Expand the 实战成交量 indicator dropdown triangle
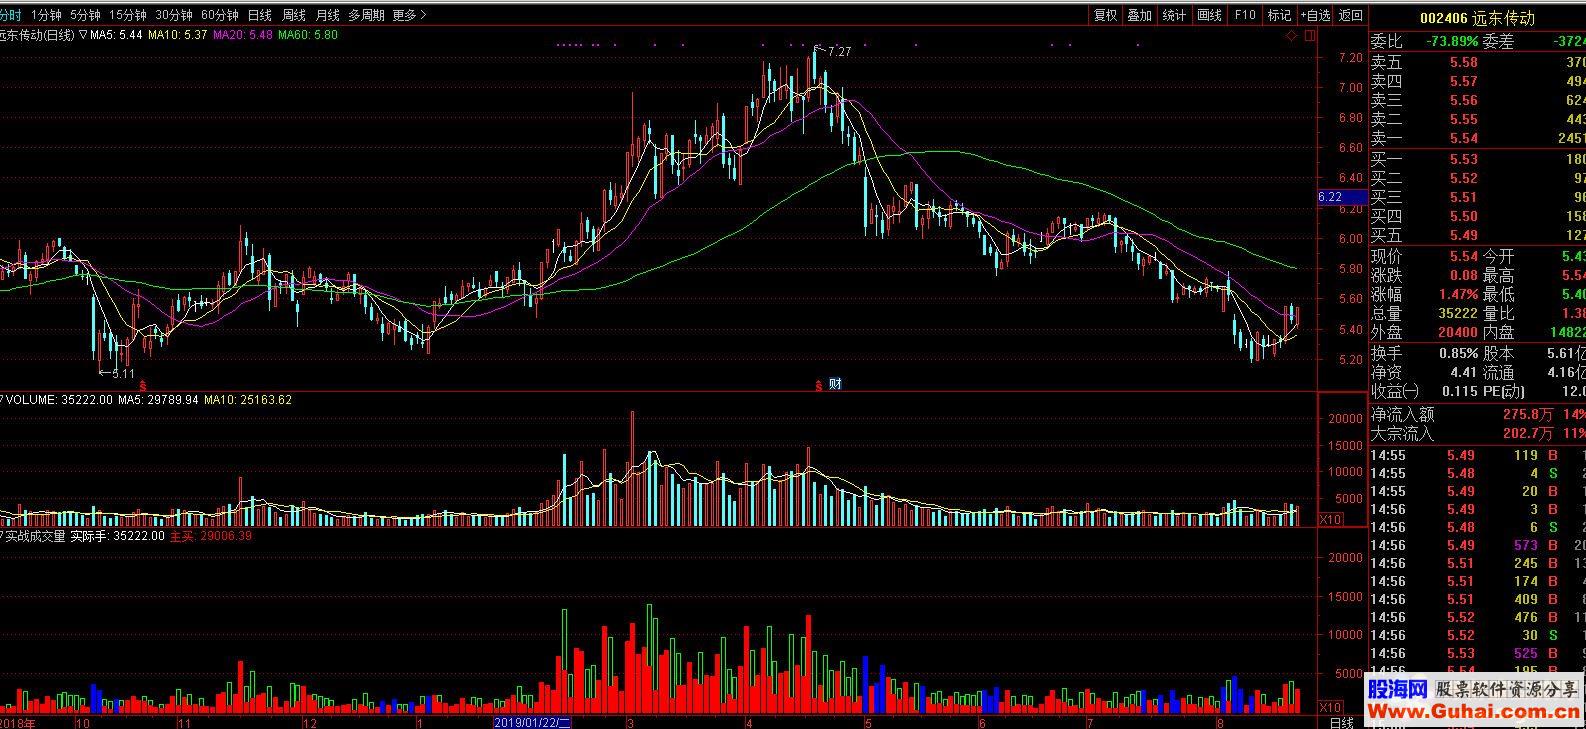1586x729 pixels. 2,536
